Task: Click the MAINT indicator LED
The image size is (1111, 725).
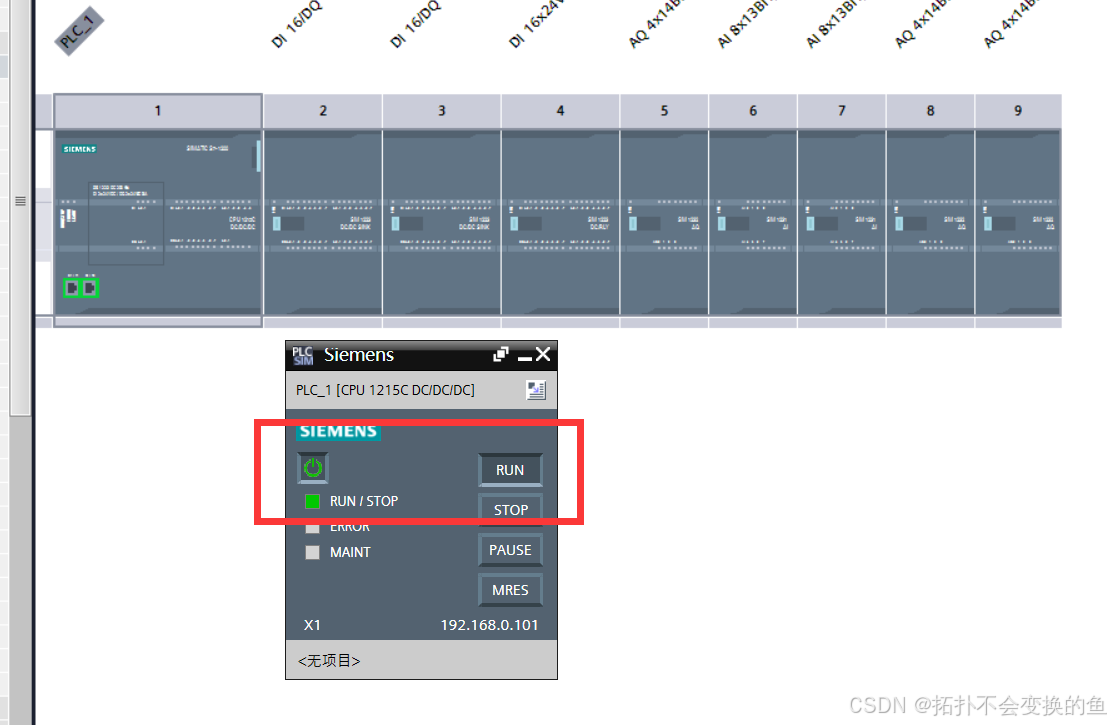Action: [x=312, y=552]
